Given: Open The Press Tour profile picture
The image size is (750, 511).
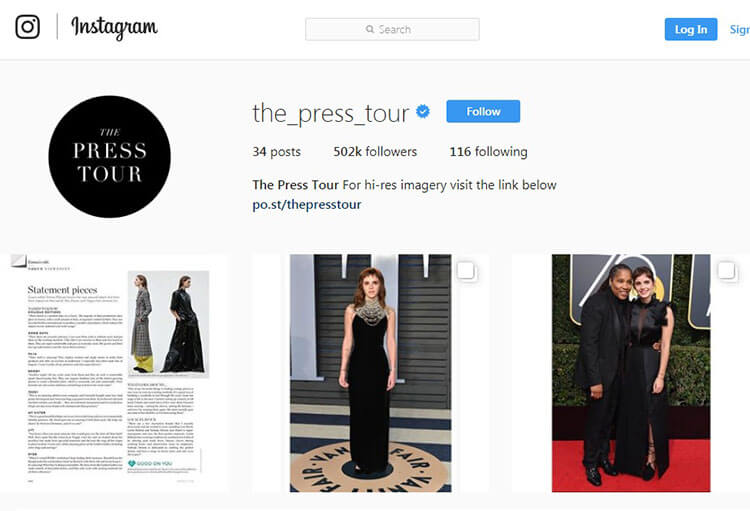Looking at the screenshot, I should (110, 156).
